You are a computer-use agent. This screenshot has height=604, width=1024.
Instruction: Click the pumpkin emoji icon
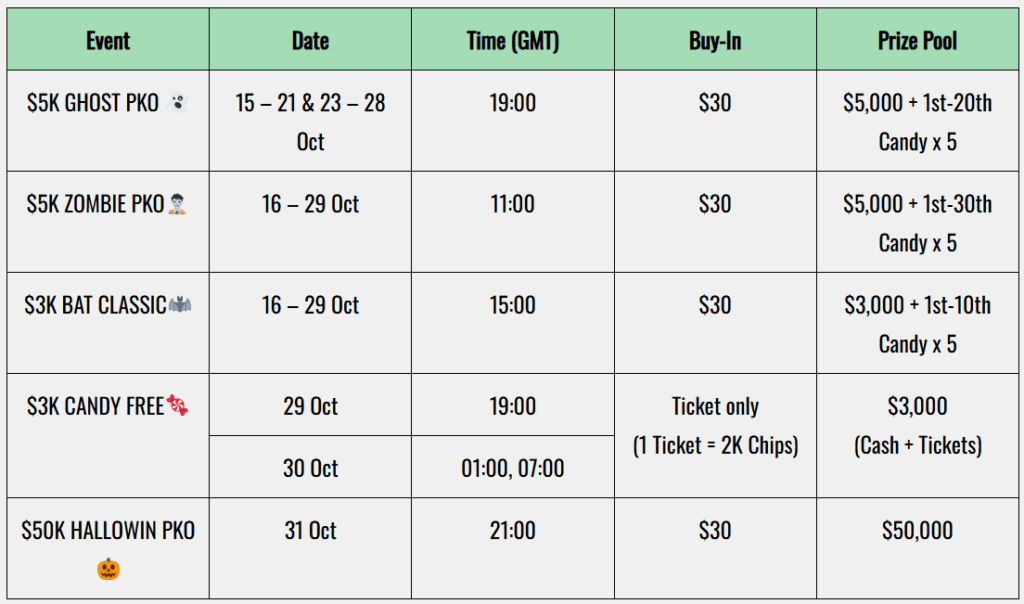coord(108,570)
